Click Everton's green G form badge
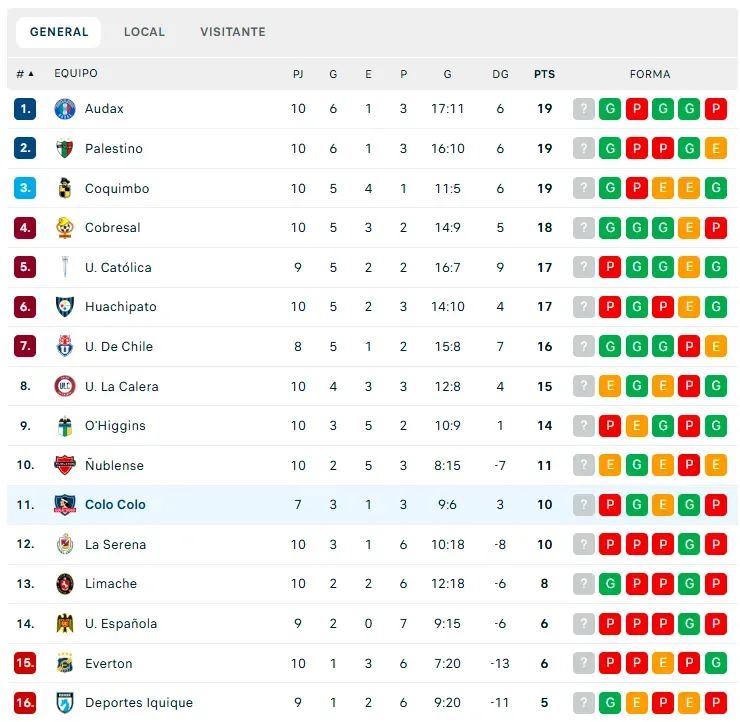The image size is (740, 722). pyautogui.click(x=715, y=663)
